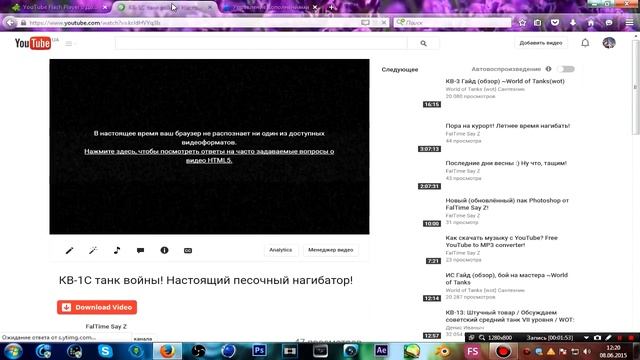Click the Firefox back arrow
640x360 pixels.
(10, 22)
